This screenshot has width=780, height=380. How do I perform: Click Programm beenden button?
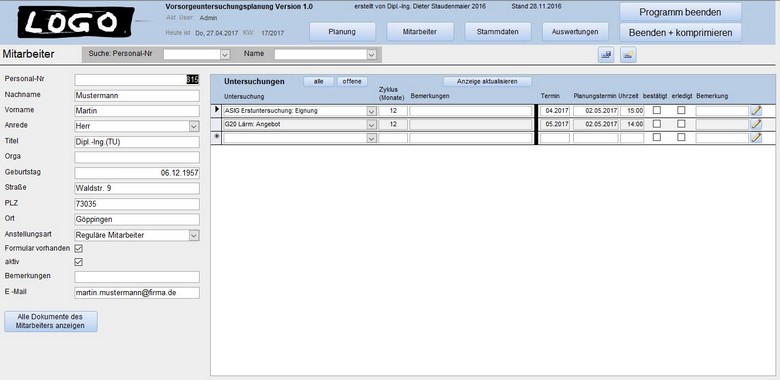pyautogui.click(x=680, y=12)
